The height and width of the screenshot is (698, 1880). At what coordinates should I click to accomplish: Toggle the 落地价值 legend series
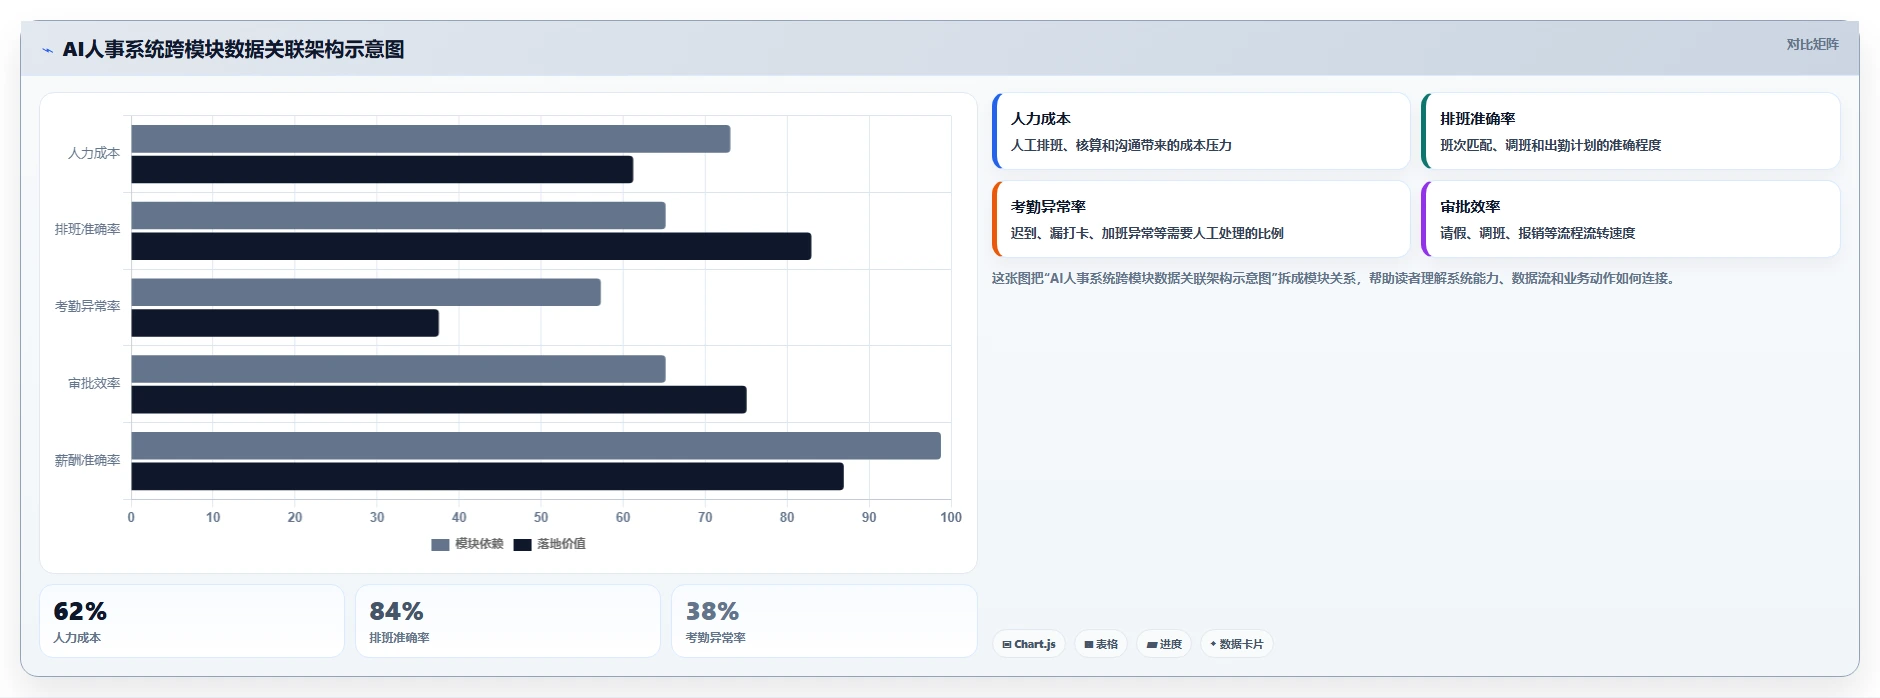tap(549, 544)
